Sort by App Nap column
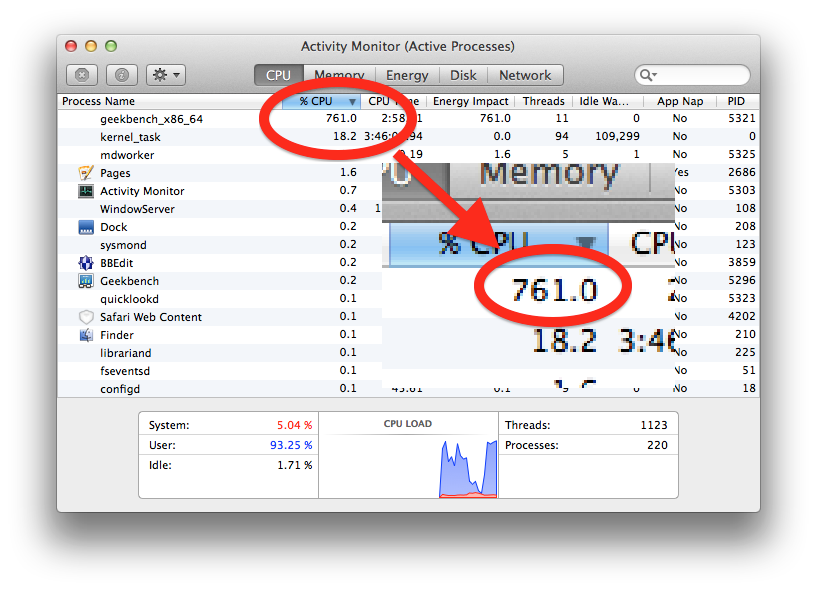 pos(679,101)
